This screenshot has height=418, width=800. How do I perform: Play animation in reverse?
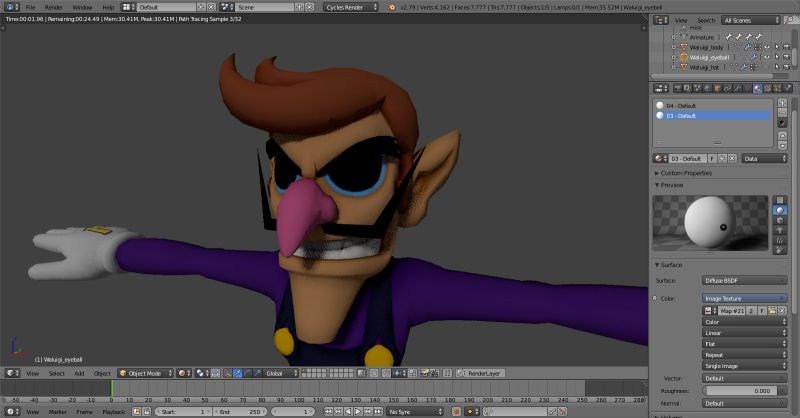pyautogui.click(x=348, y=411)
